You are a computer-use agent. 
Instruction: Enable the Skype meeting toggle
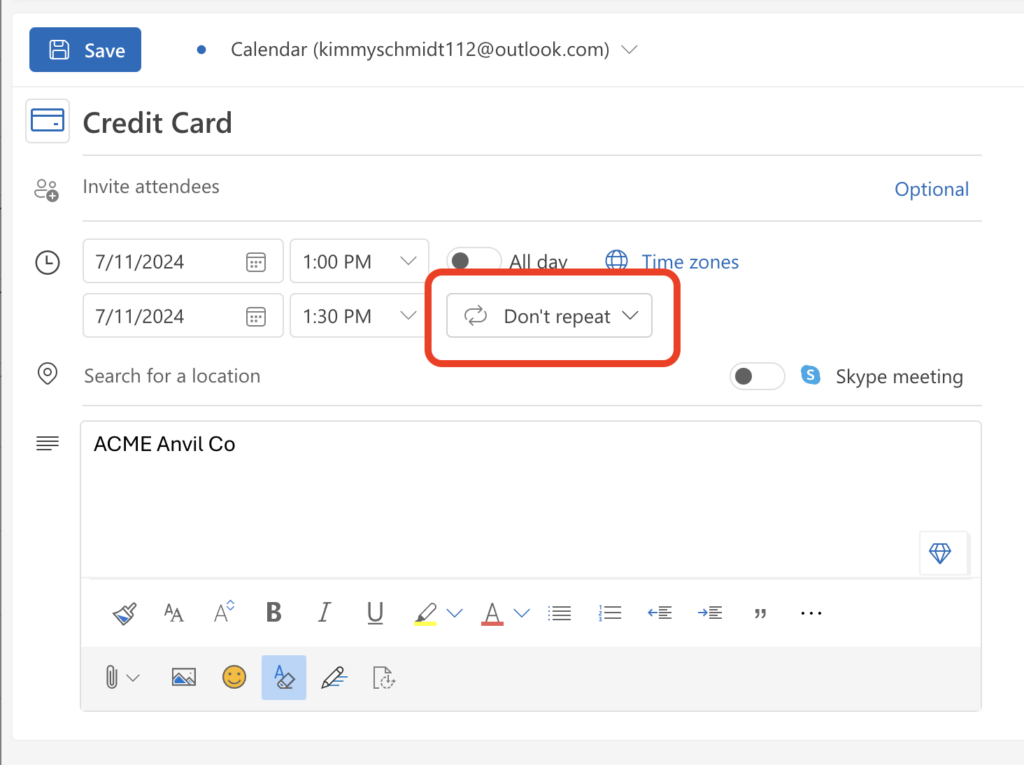coord(757,377)
